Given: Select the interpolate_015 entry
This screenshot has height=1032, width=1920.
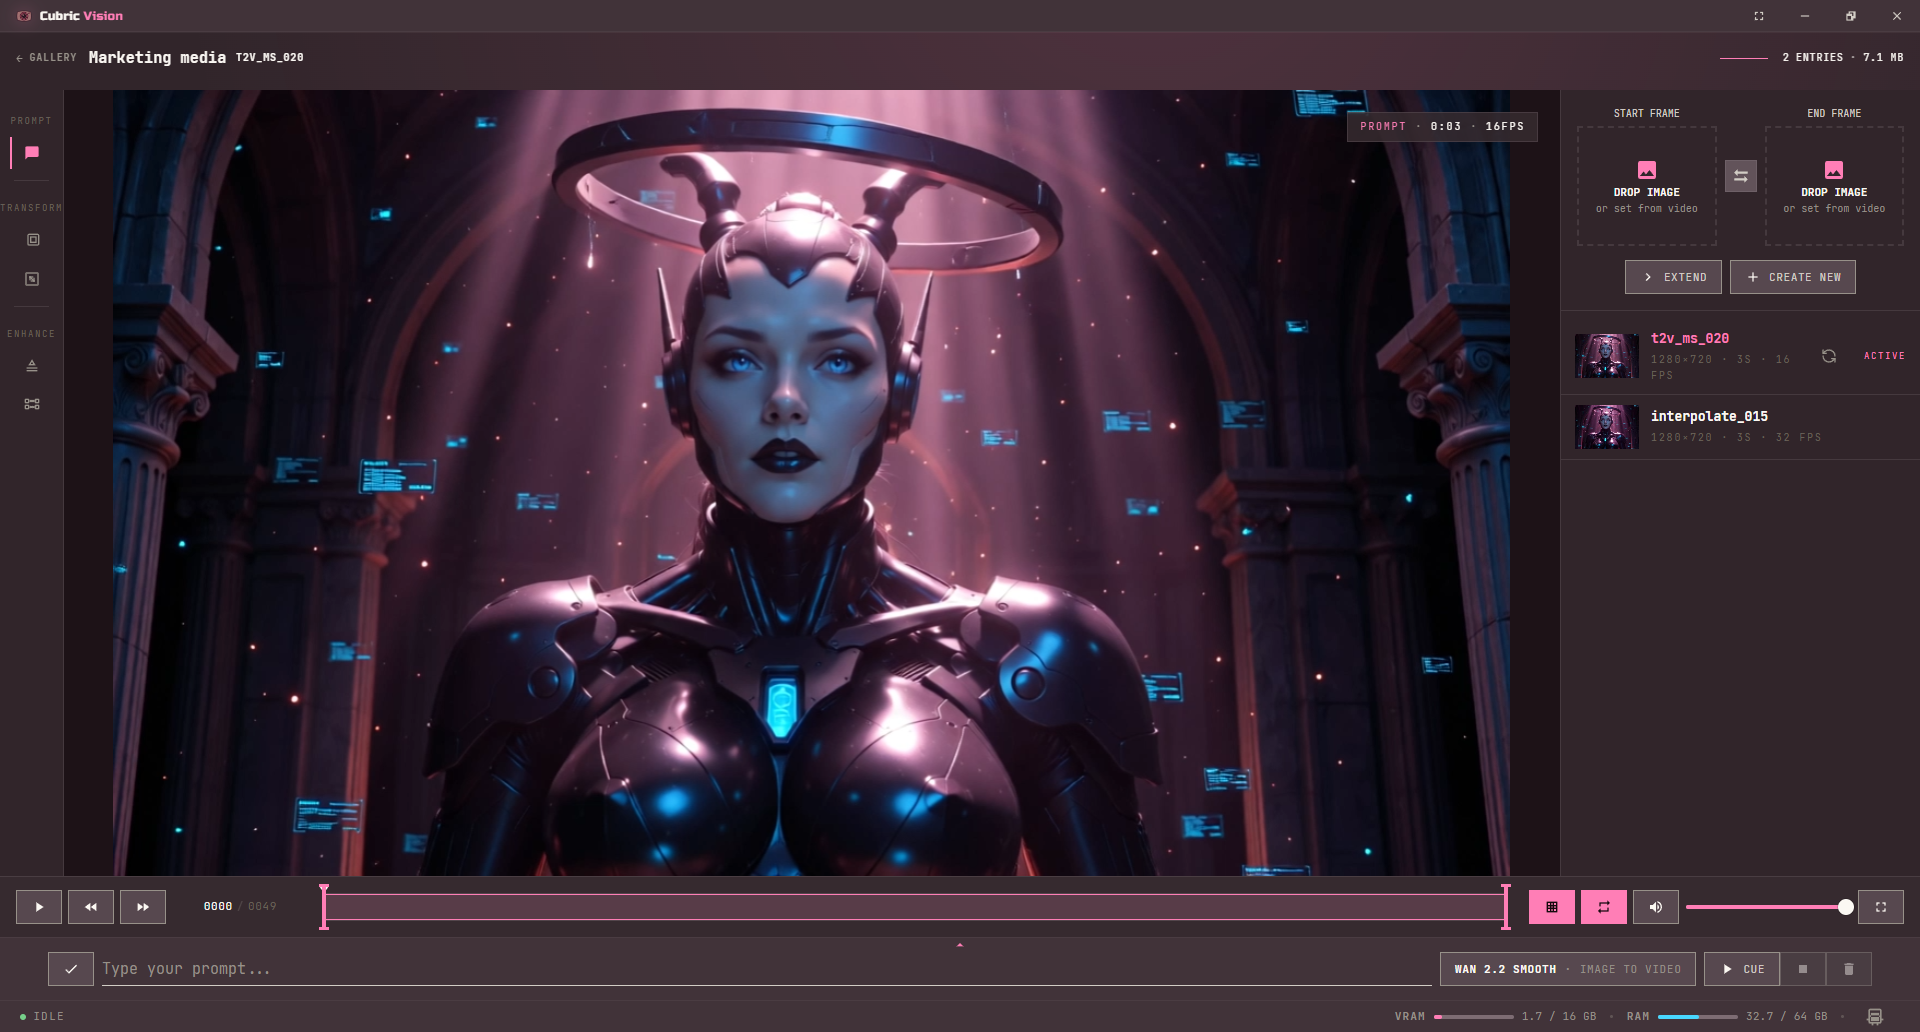Looking at the screenshot, I should pos(1740,427).
